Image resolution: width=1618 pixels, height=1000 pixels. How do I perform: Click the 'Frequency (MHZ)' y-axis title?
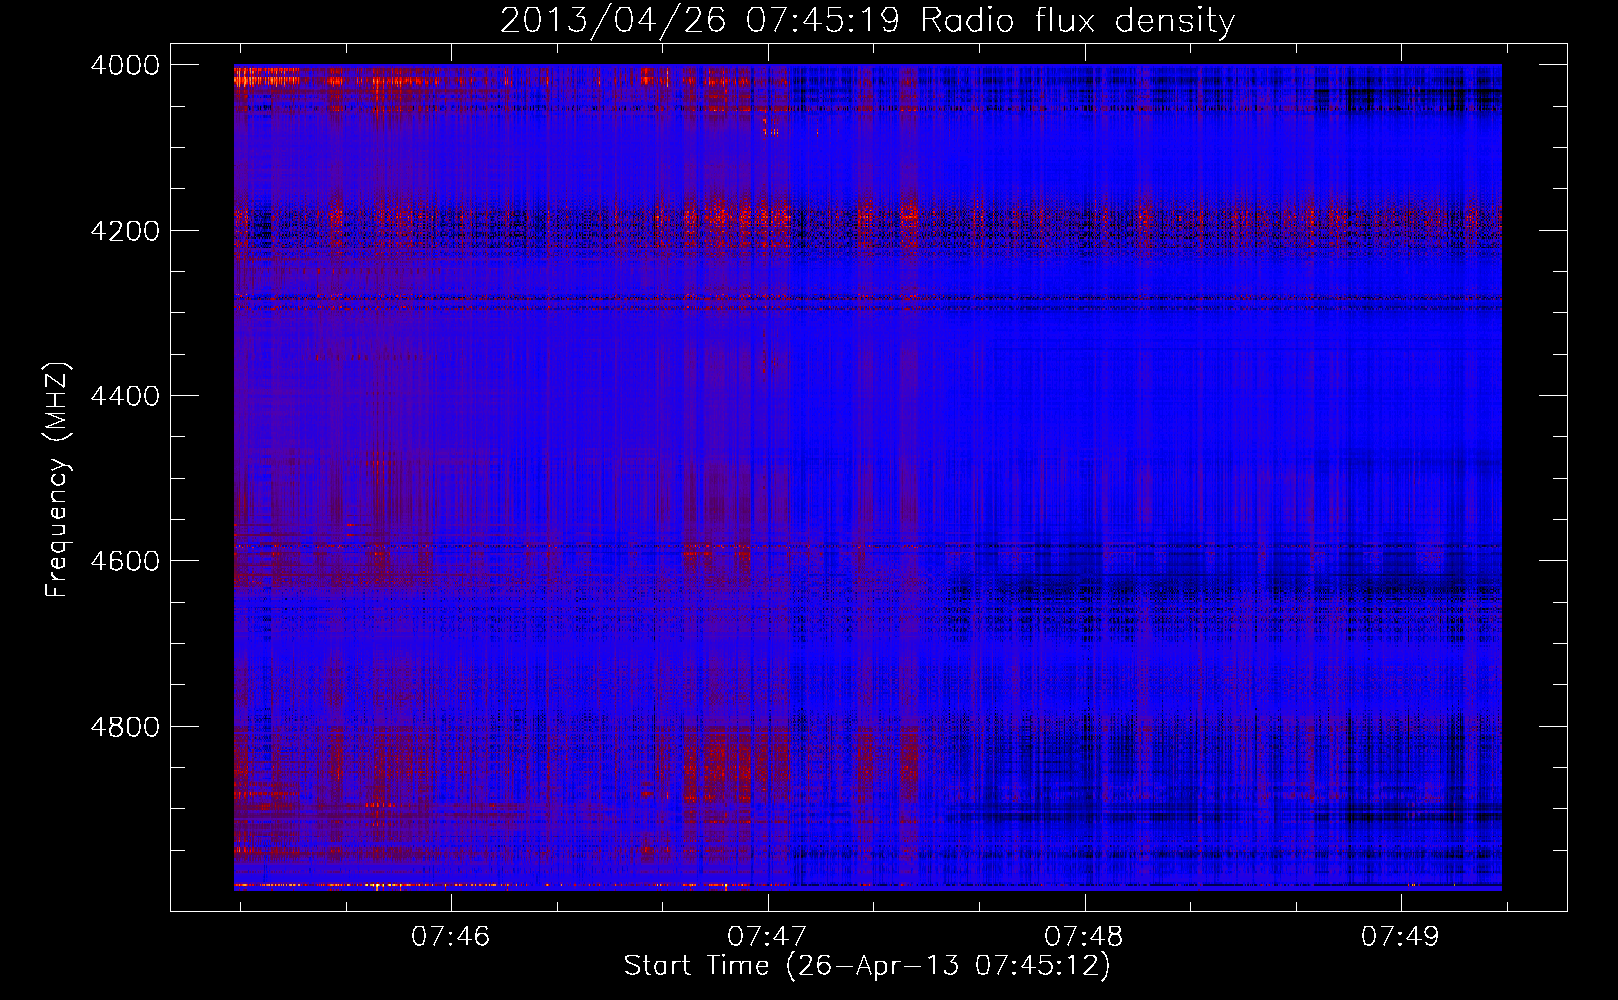click(x=58, y=480)
